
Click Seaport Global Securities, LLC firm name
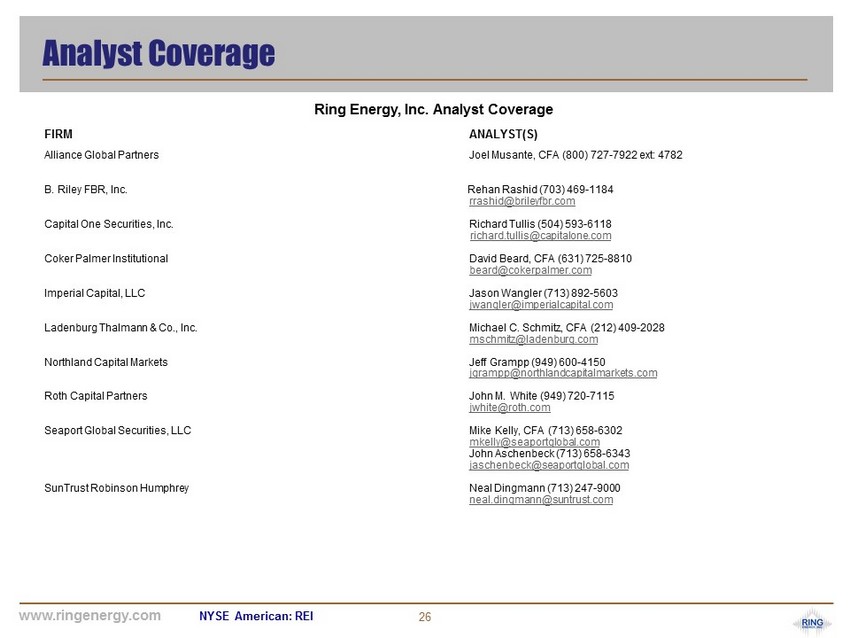118,430
